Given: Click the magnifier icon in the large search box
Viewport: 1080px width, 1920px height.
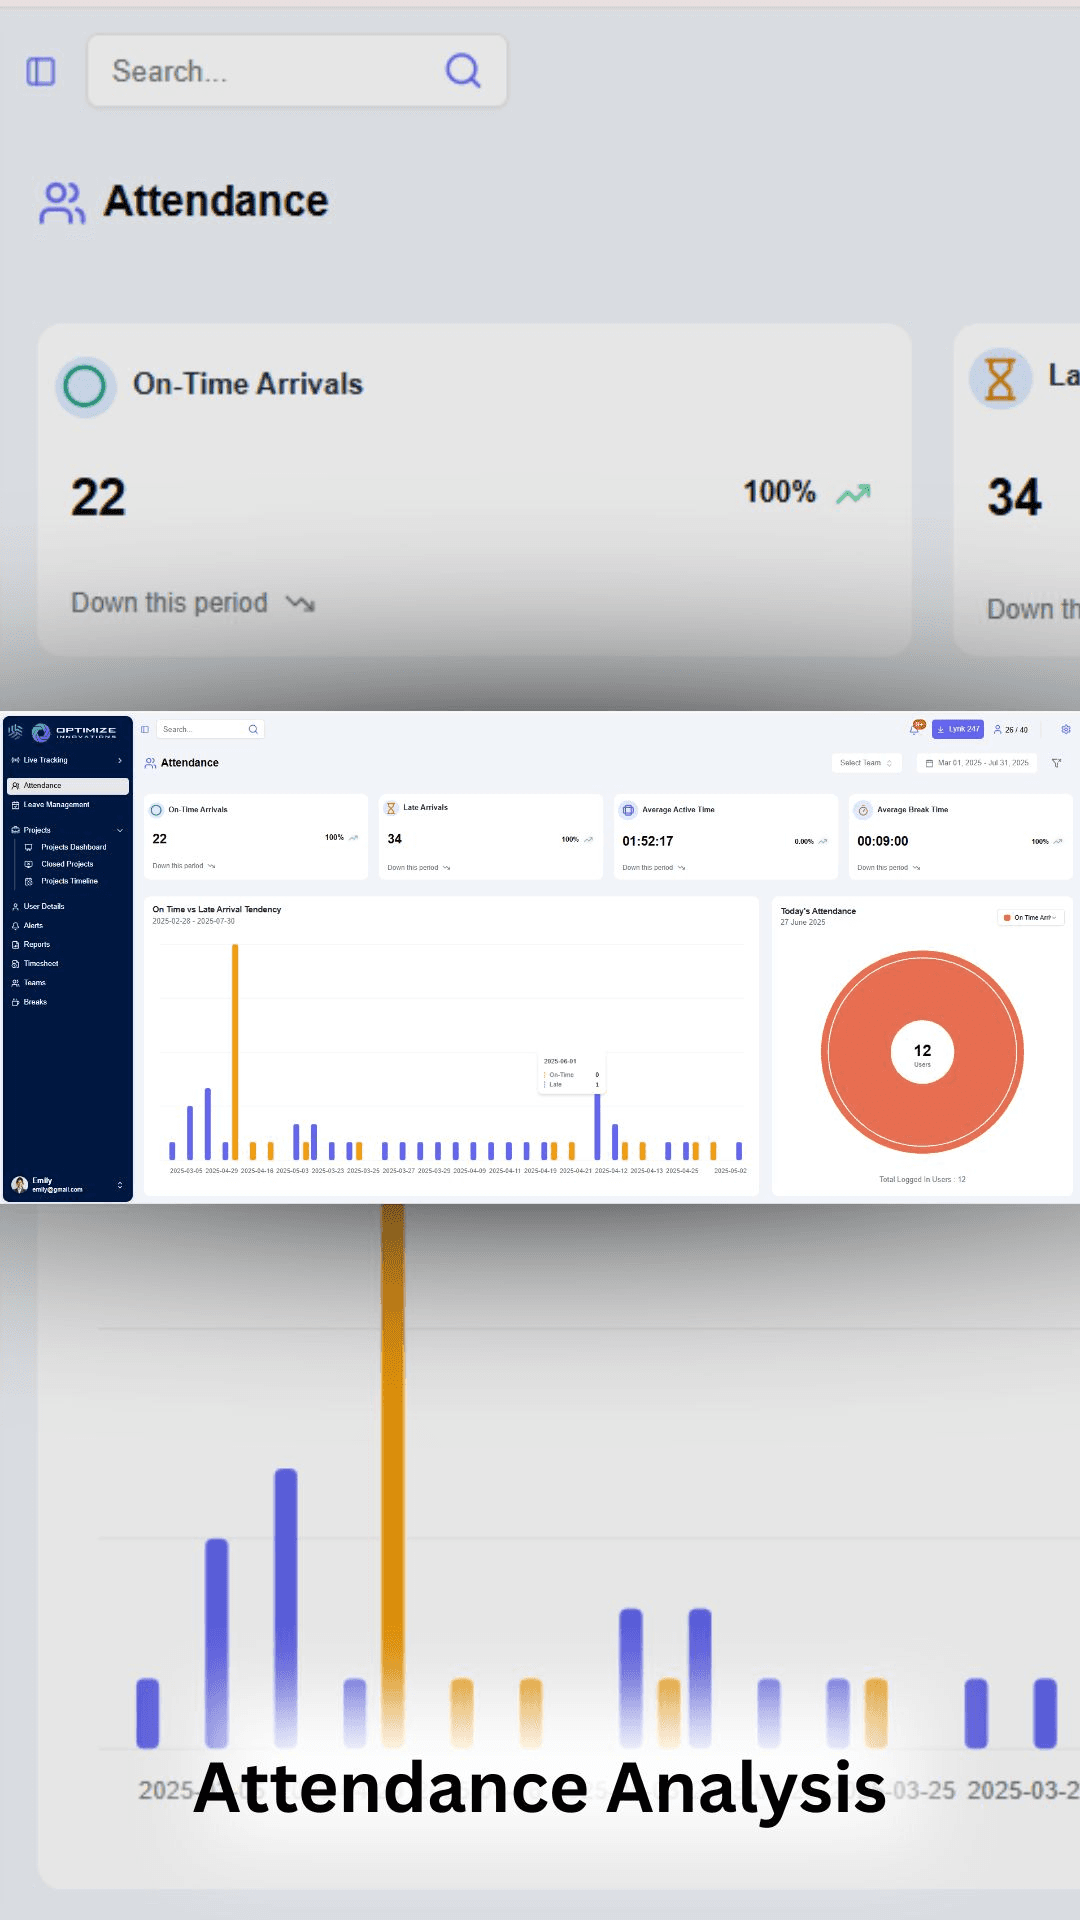Looking at the screenshot, I should [462, 71].
